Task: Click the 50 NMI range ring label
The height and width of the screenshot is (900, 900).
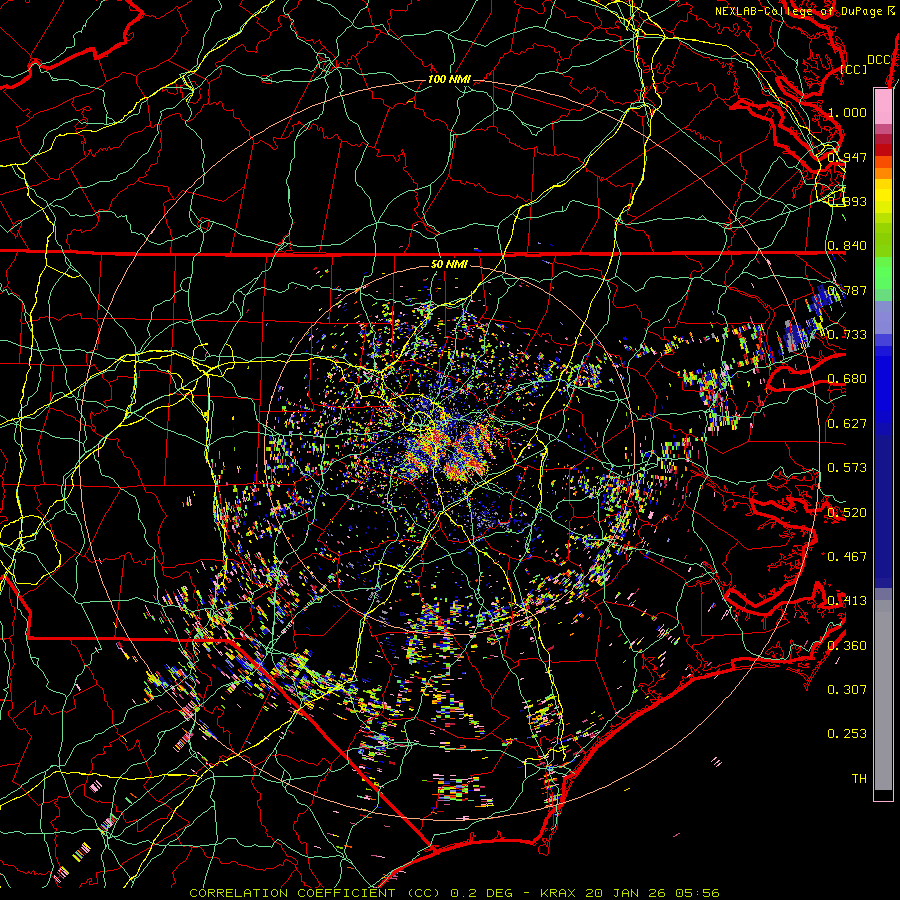Action: [x=449, y=264]
